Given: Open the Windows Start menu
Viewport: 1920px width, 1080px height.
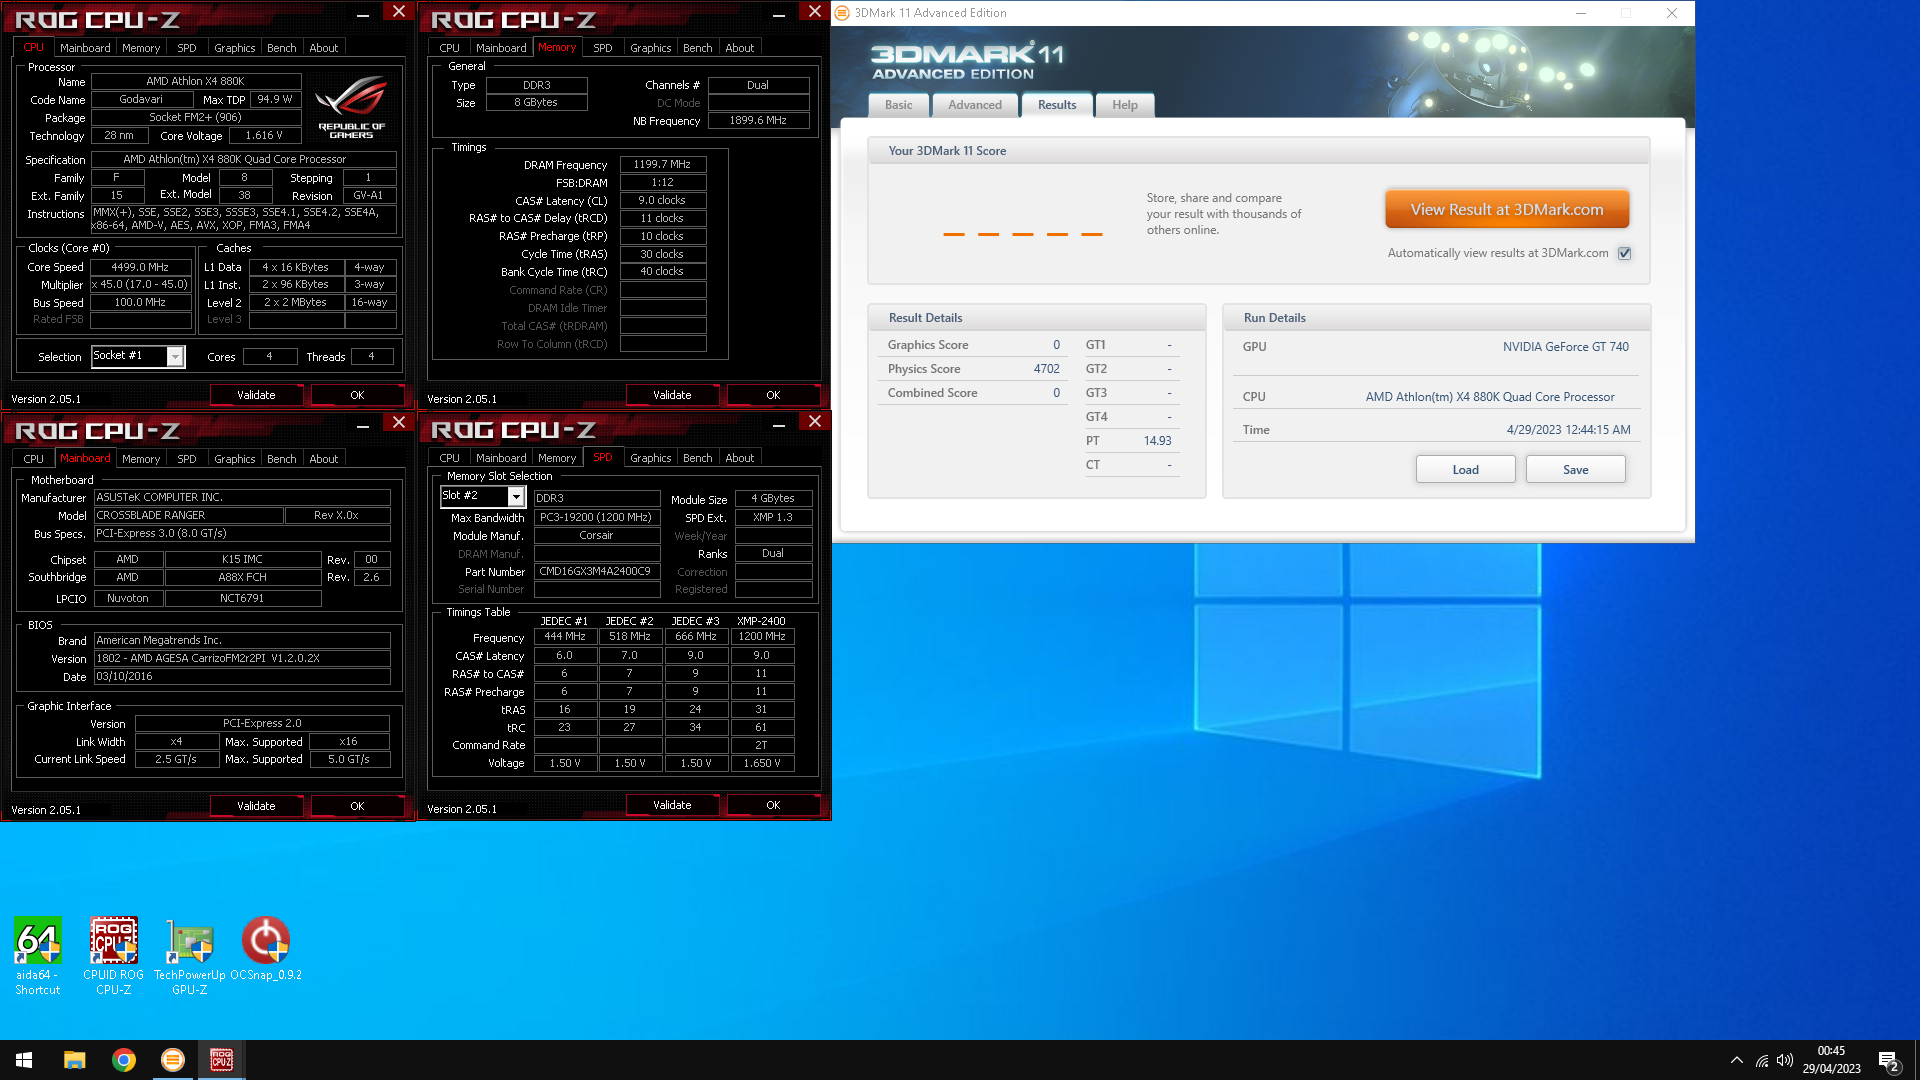Looking at the screenshot, I should (24, 1060).
